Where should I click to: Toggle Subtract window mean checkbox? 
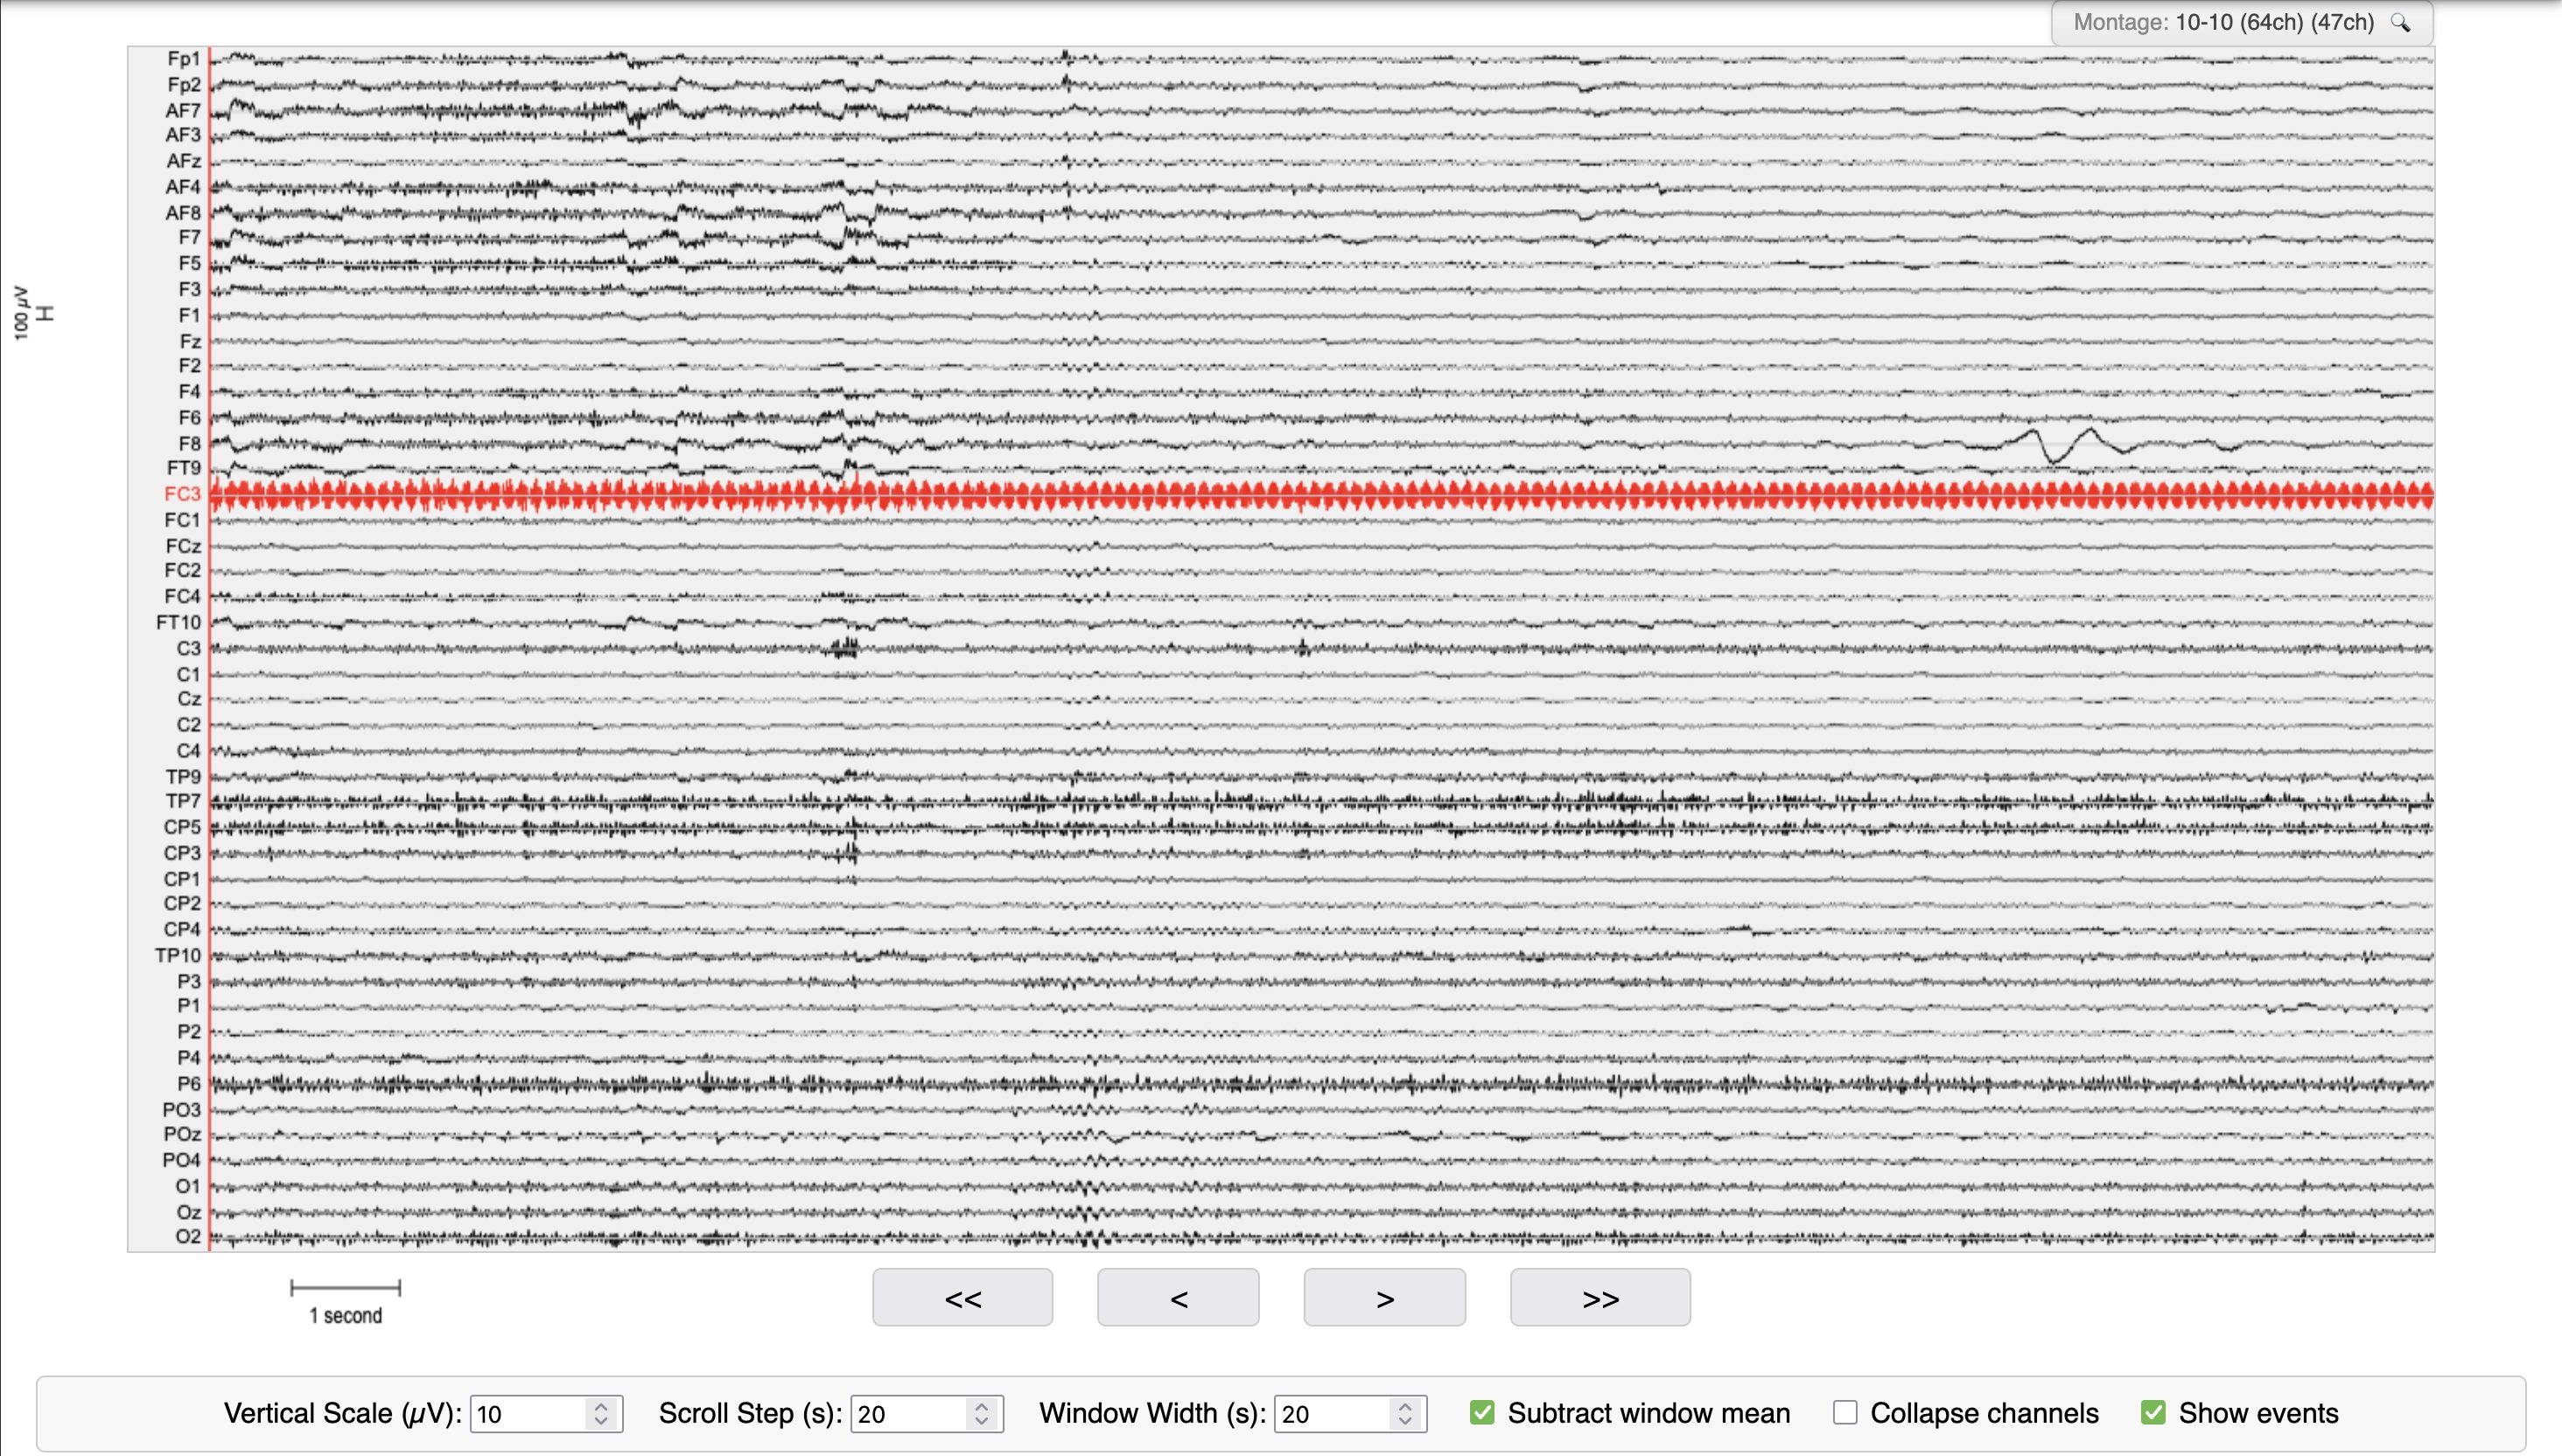click(x=1482, y=1413)
